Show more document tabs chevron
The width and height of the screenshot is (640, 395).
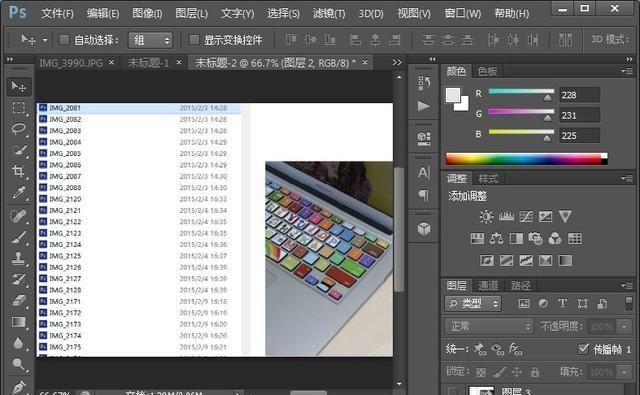(x=397, y=62)
